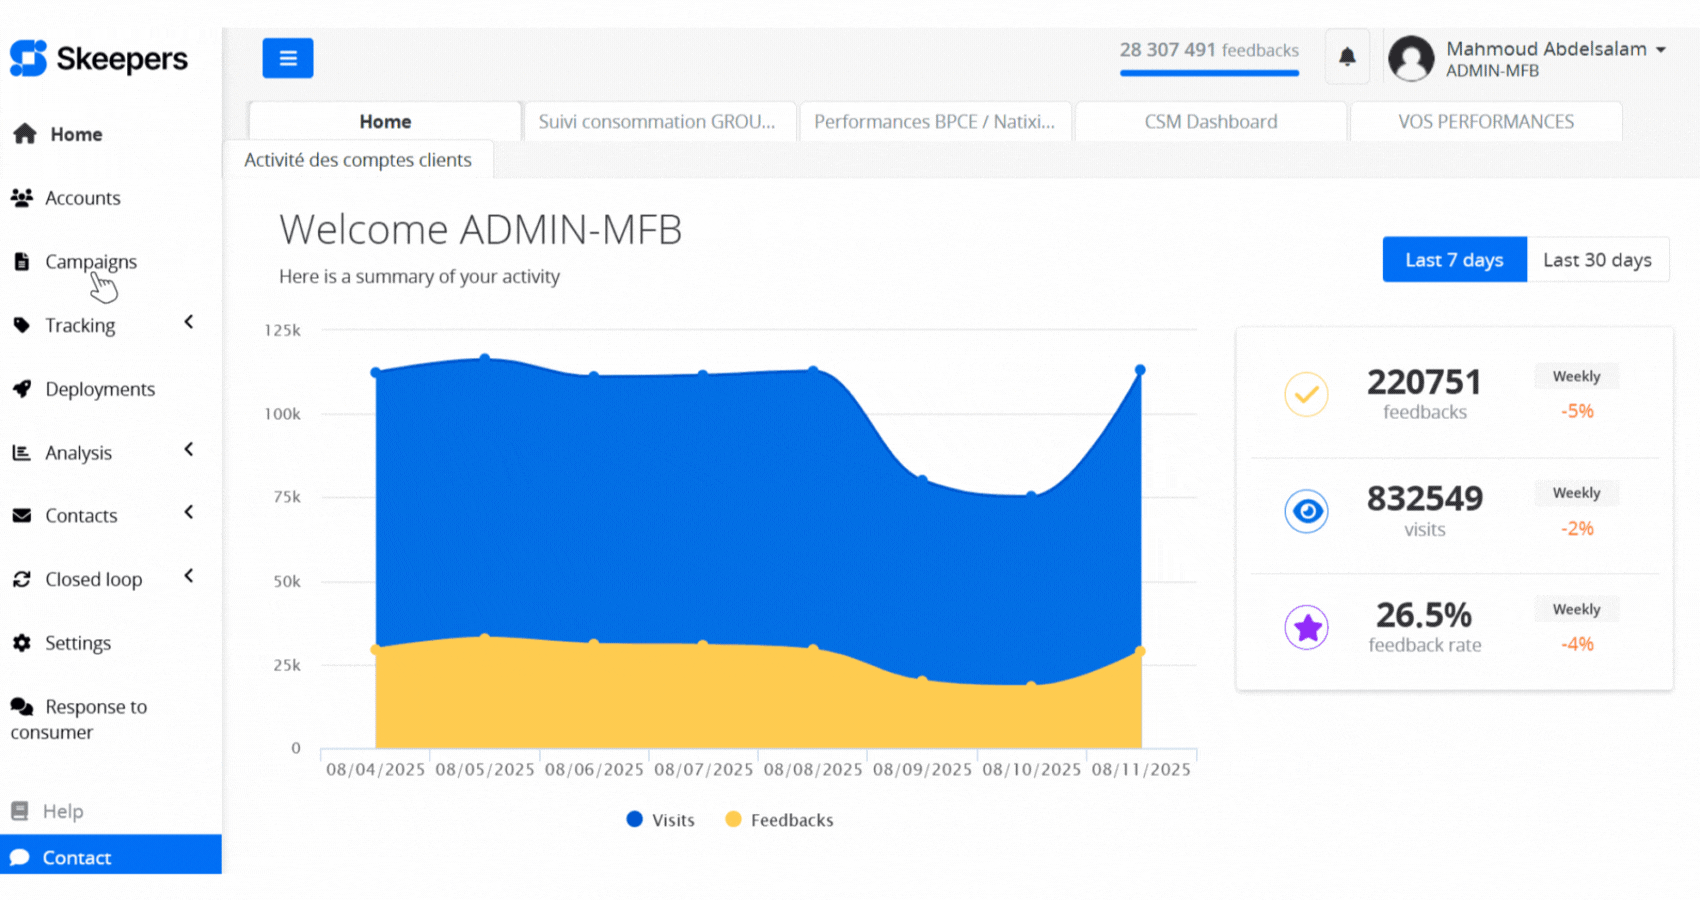
Task: Go to Accounts in the sidebar
Action: [x=83, y=198]
